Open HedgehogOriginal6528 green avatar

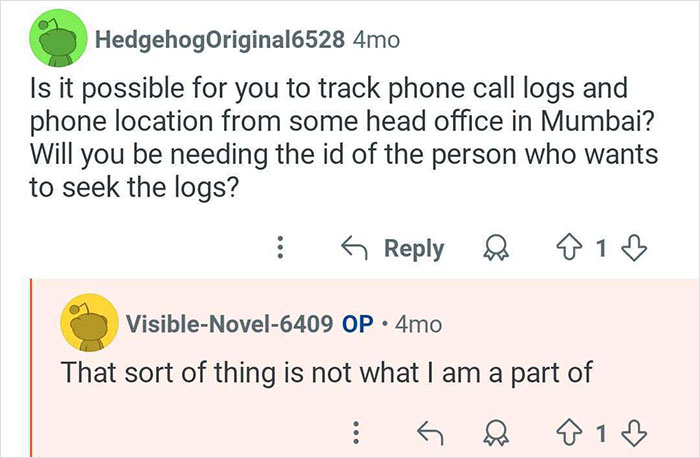coord(52,43)
